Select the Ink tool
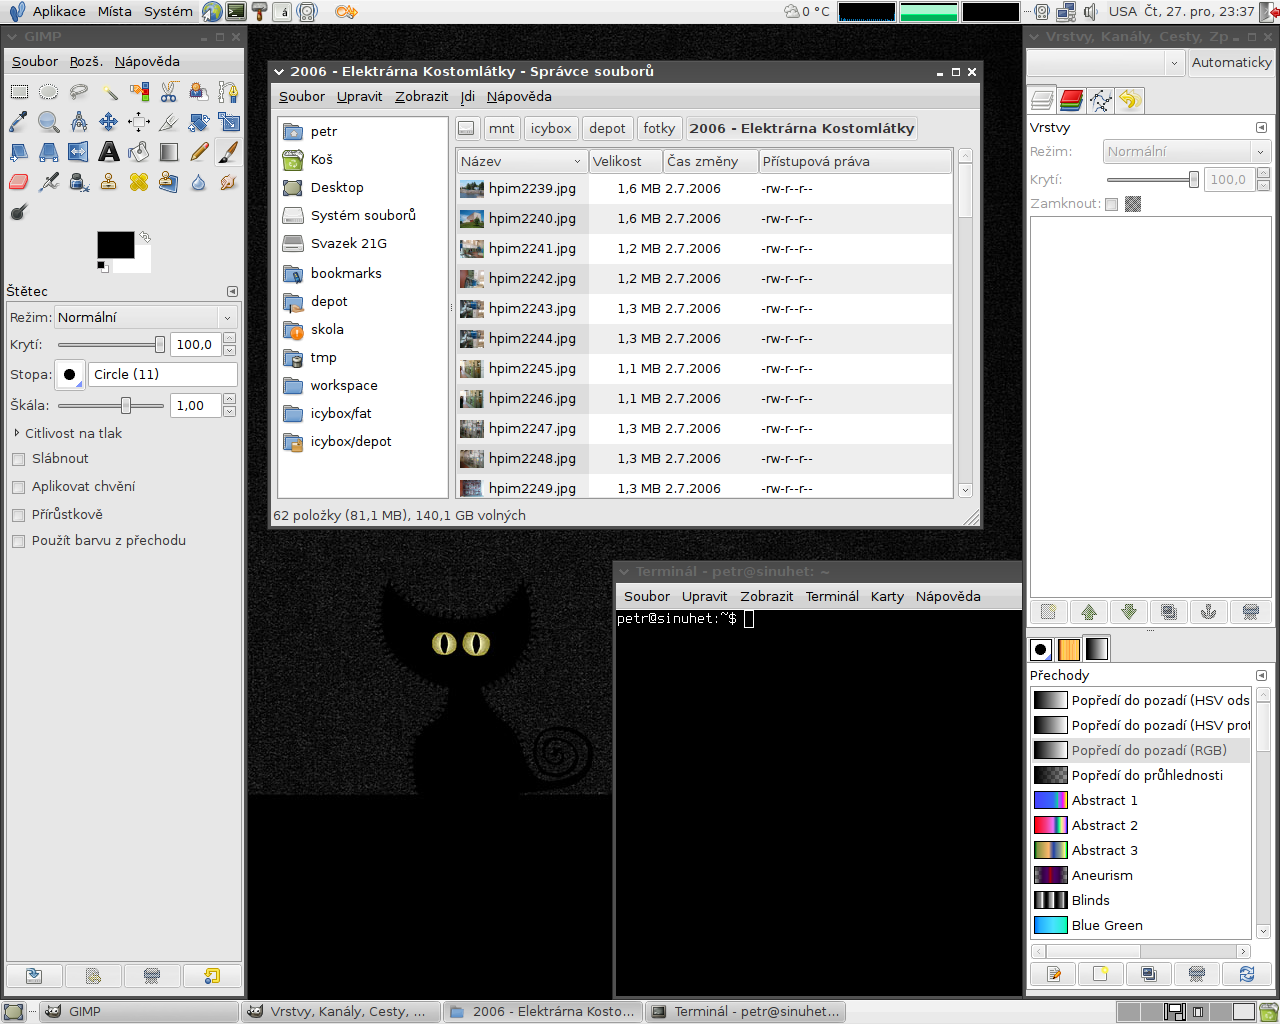 coord(78,182)
